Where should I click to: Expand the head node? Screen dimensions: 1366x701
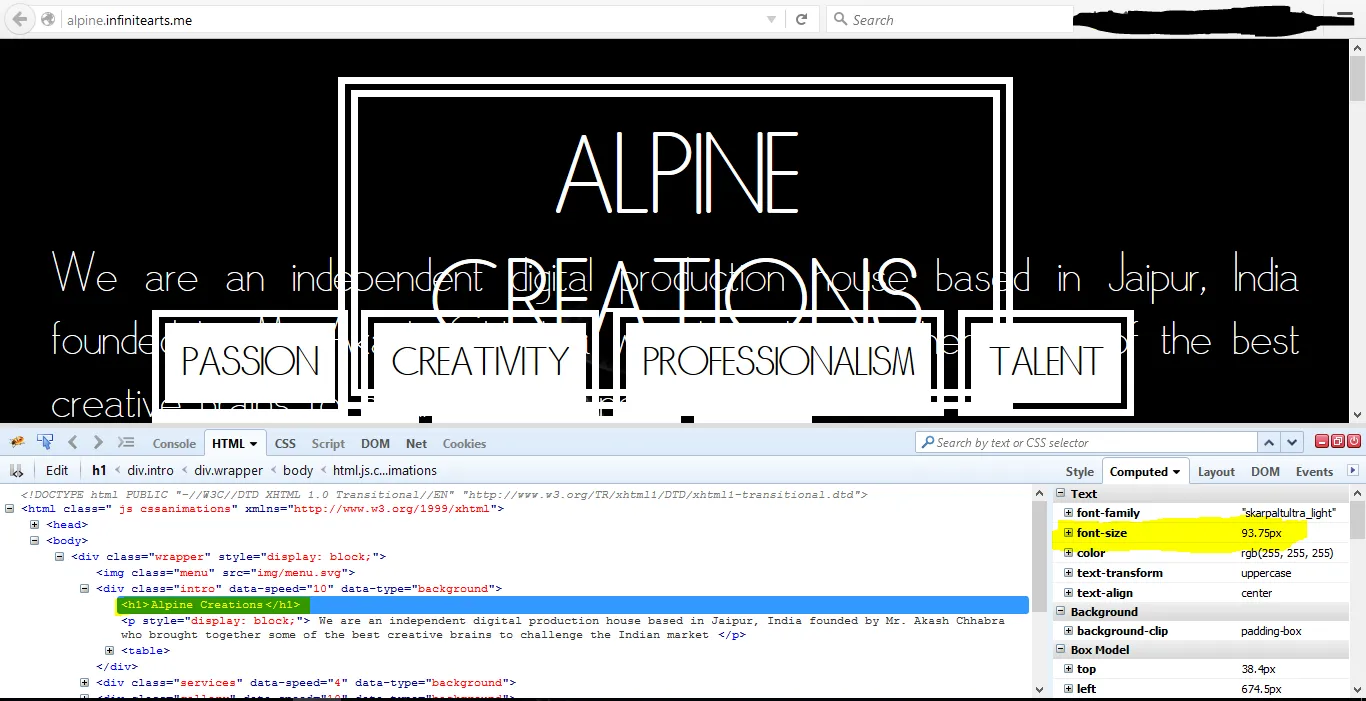tap(35, 525)
